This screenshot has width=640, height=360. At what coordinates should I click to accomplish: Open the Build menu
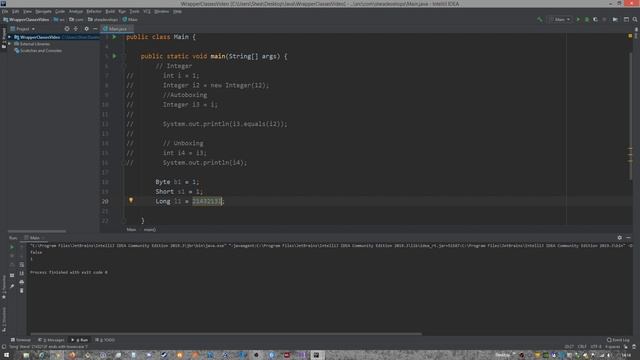(110, 11)
